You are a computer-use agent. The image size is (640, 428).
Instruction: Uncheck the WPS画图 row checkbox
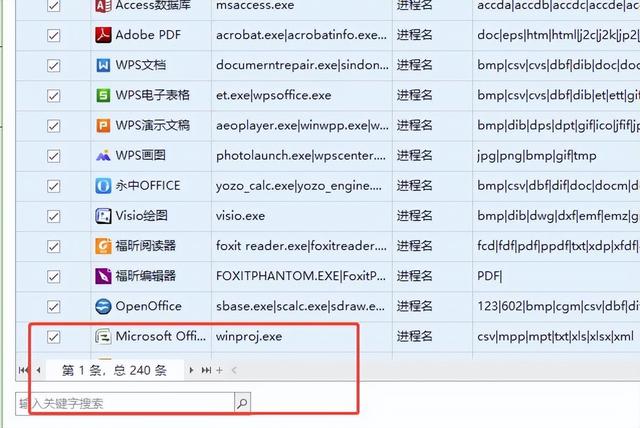(53, 156)
